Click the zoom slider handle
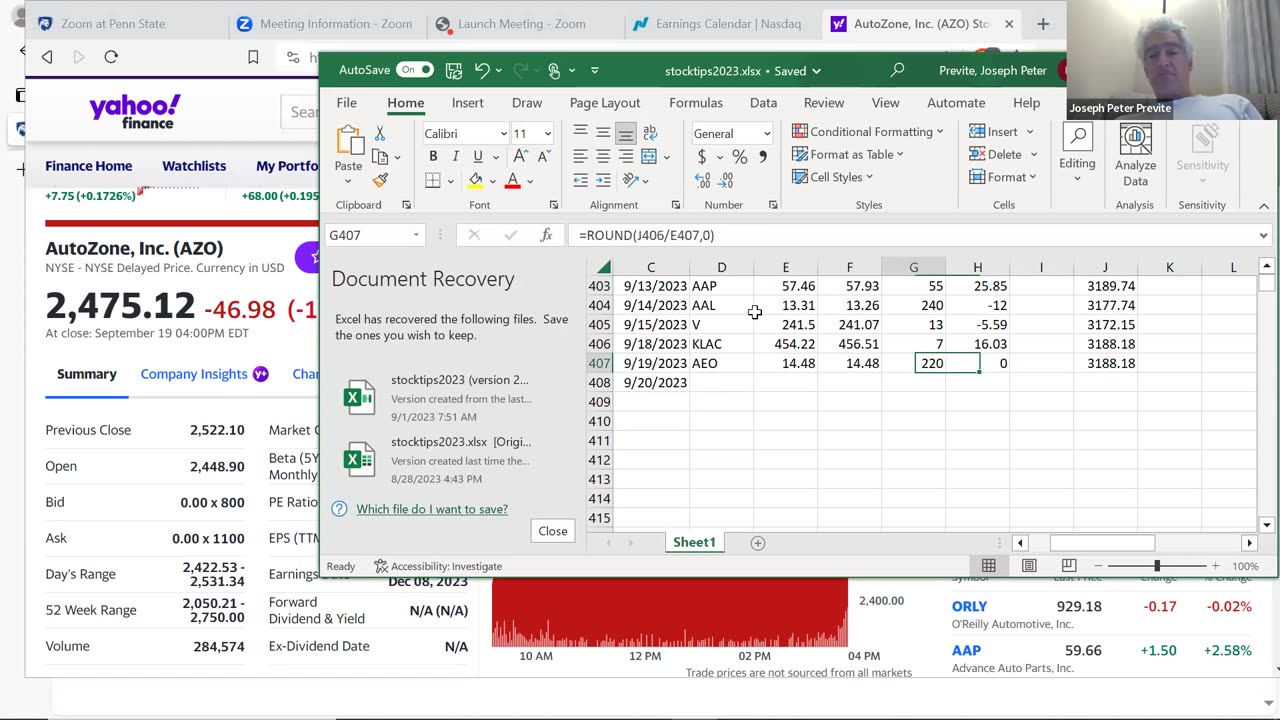 tap(1157, 566)
